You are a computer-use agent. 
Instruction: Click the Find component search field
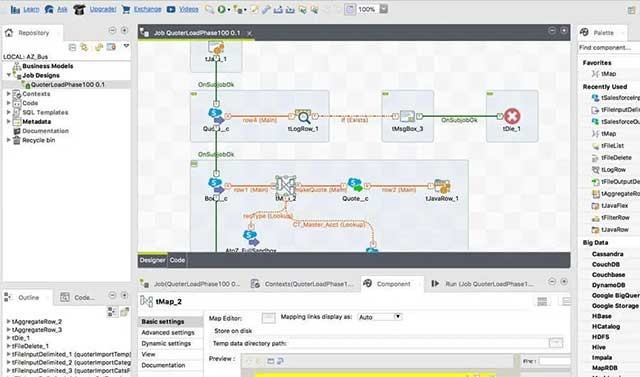pos(609,48)
